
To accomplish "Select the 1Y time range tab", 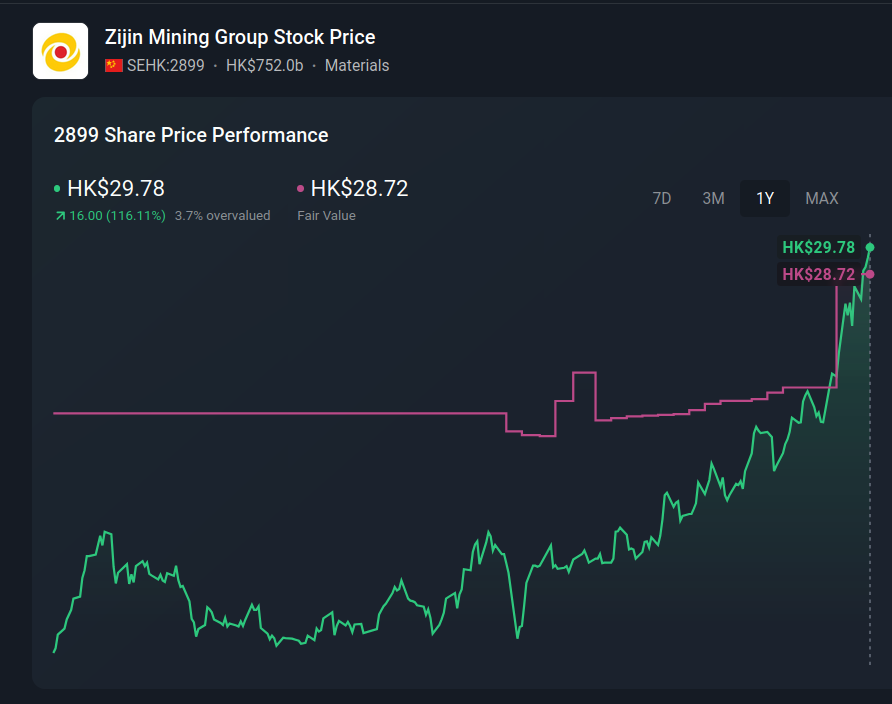I will tap(765, 198).
